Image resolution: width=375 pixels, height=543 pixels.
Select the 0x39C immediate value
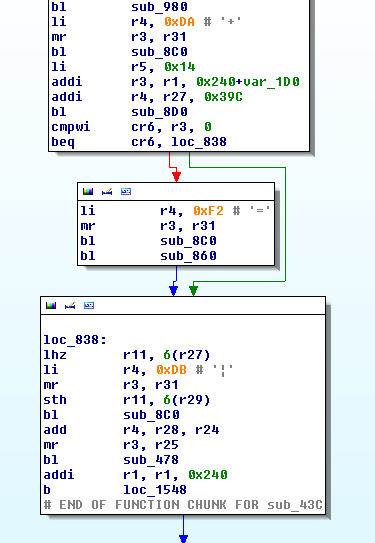[223, 97]
